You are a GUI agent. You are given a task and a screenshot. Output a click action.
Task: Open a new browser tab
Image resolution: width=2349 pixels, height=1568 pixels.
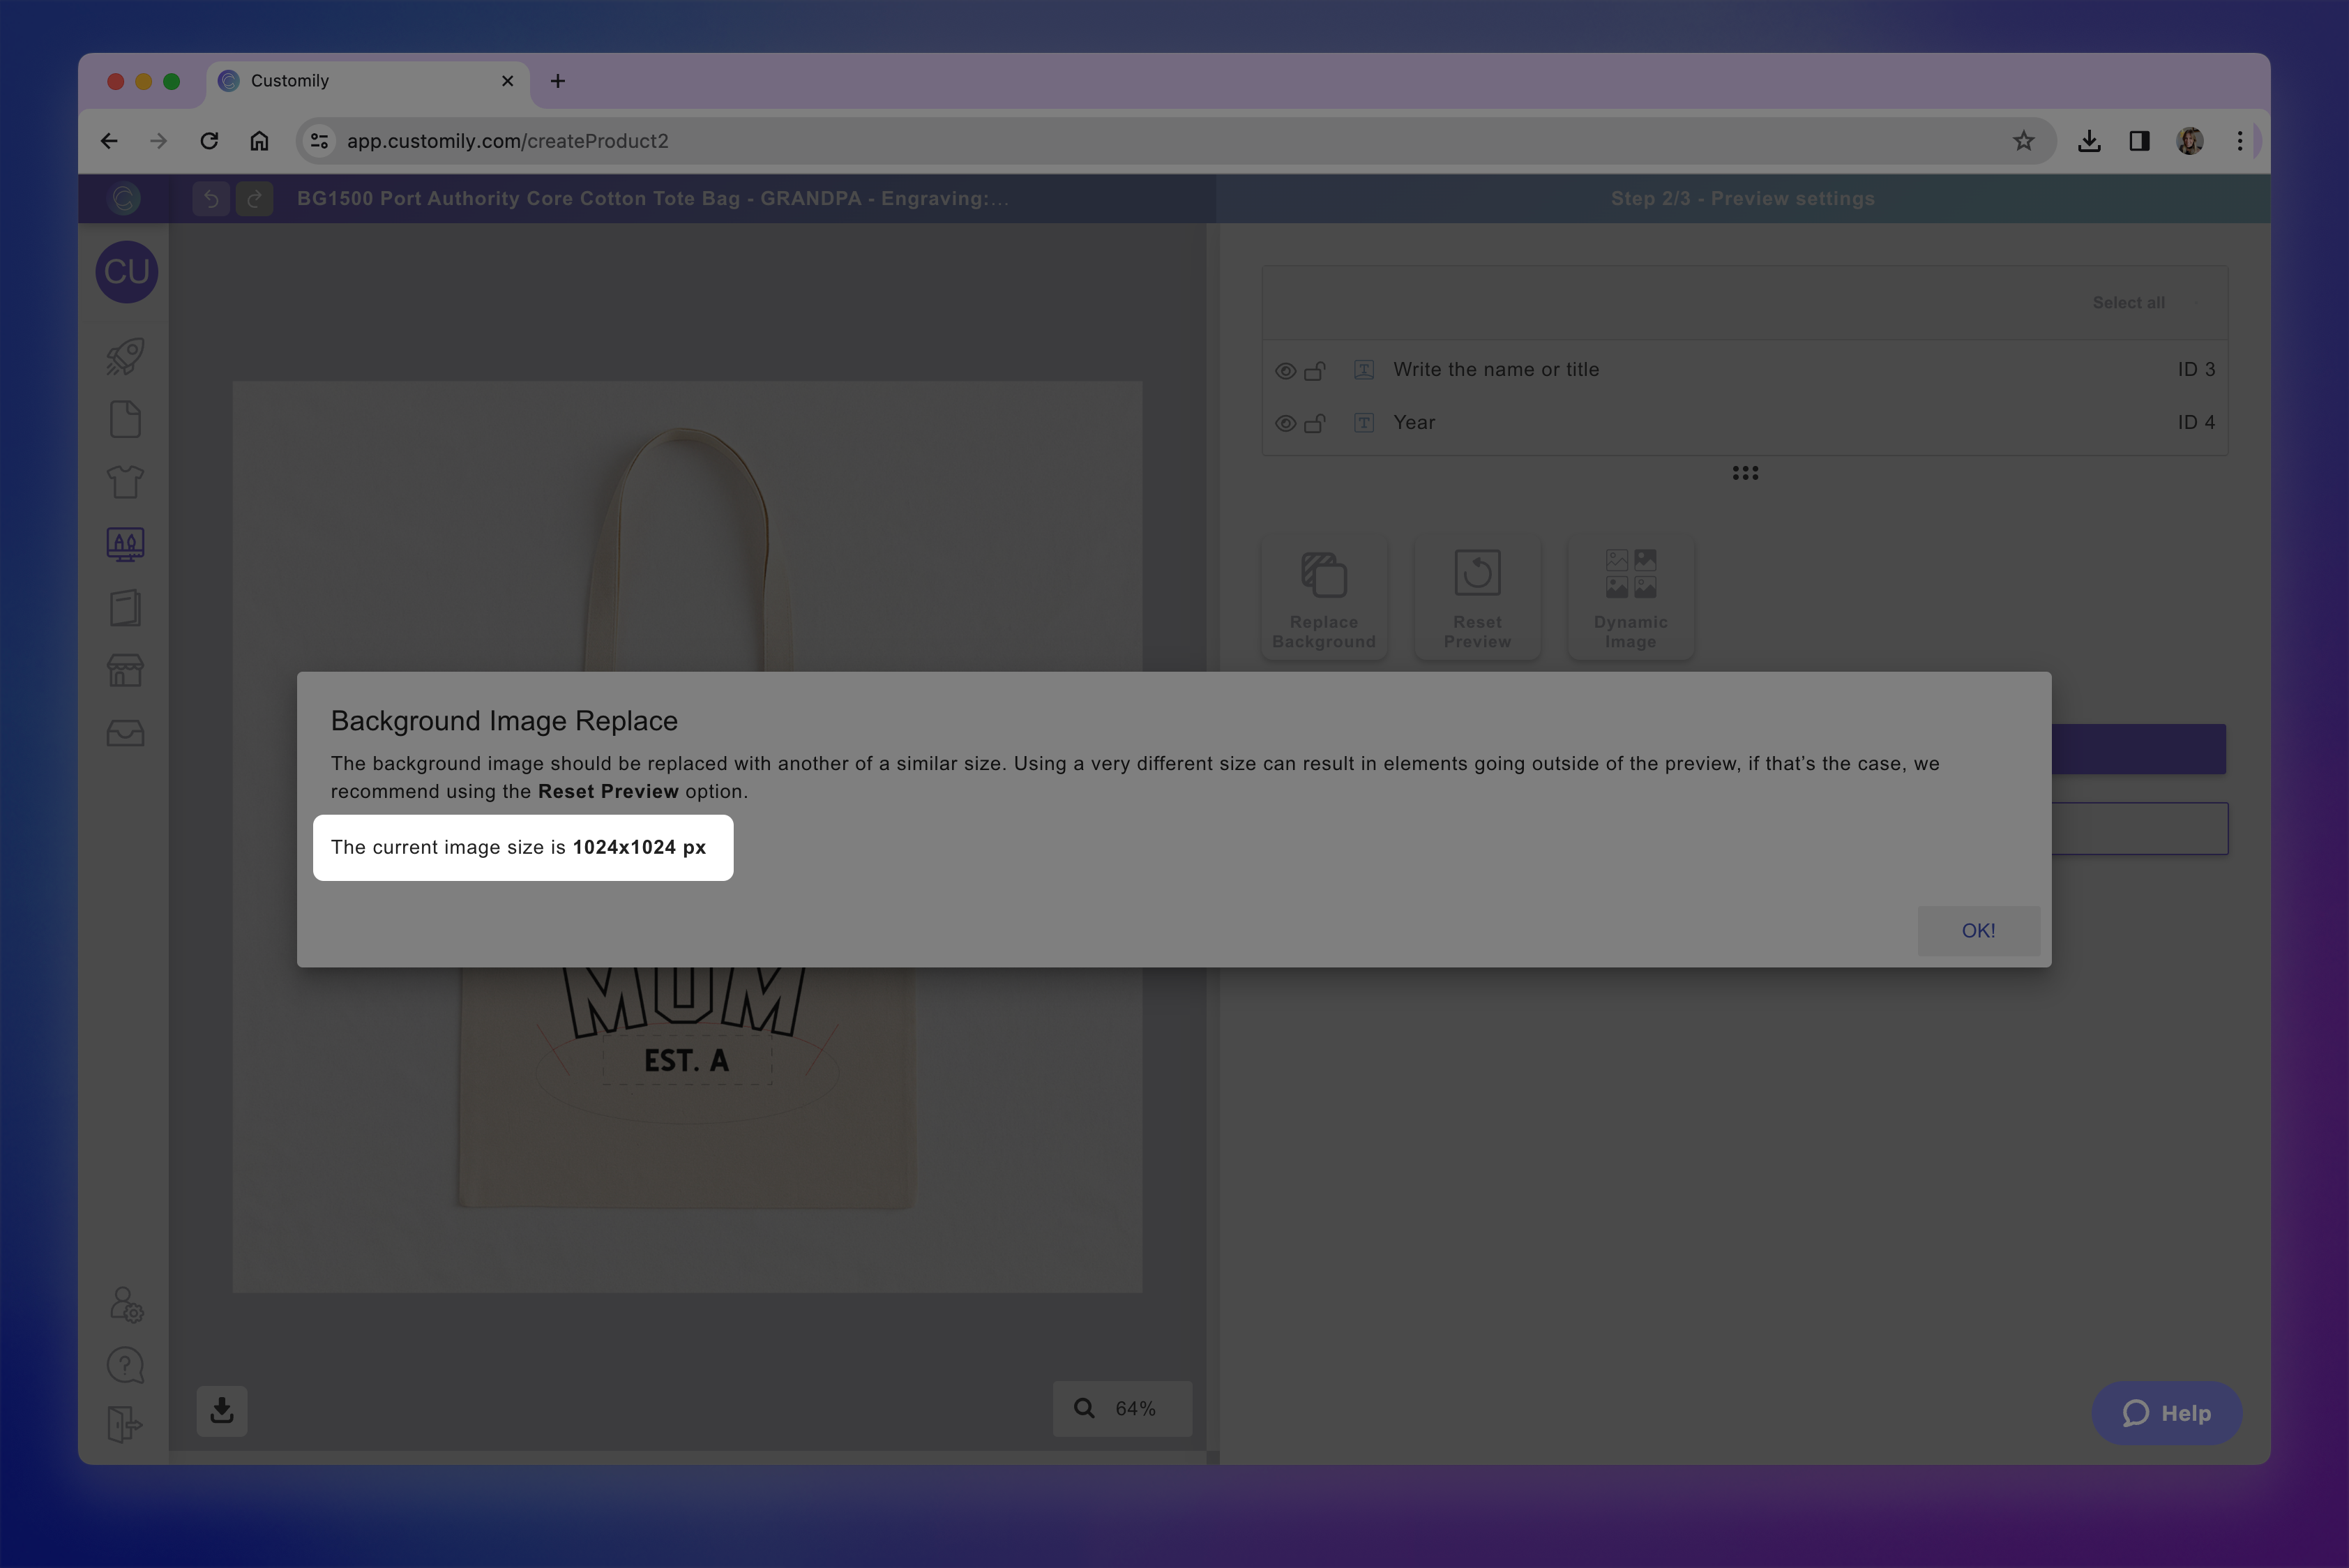(x=558, y=81)
